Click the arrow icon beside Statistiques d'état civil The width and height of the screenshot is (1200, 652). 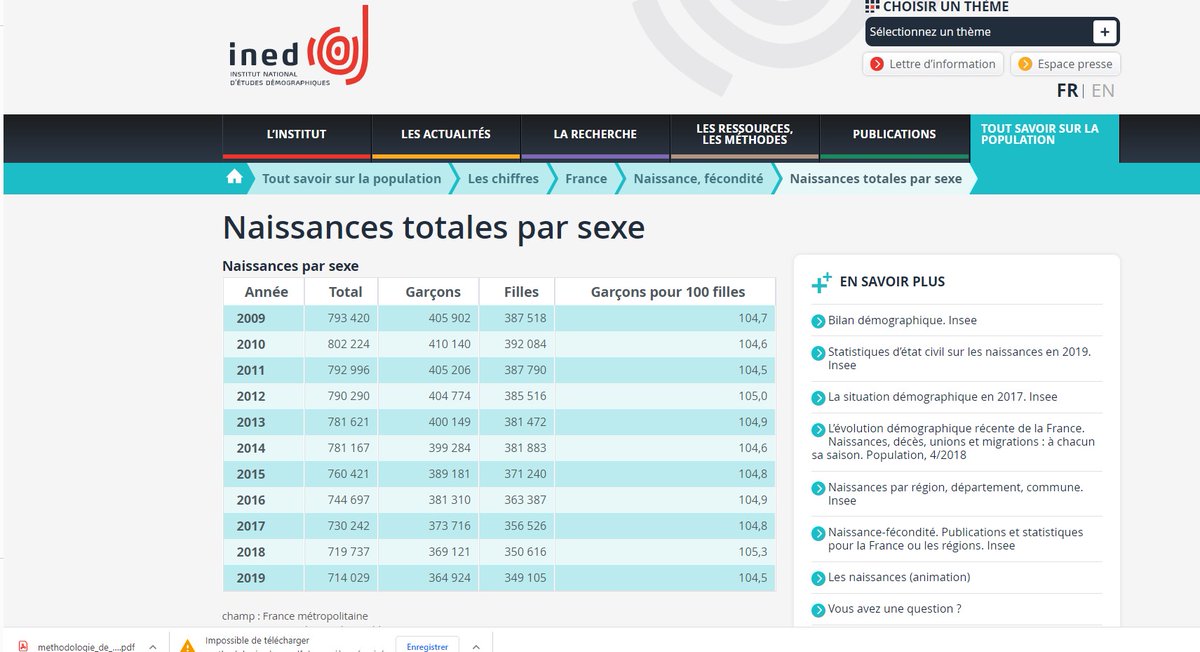pos(819,353)
